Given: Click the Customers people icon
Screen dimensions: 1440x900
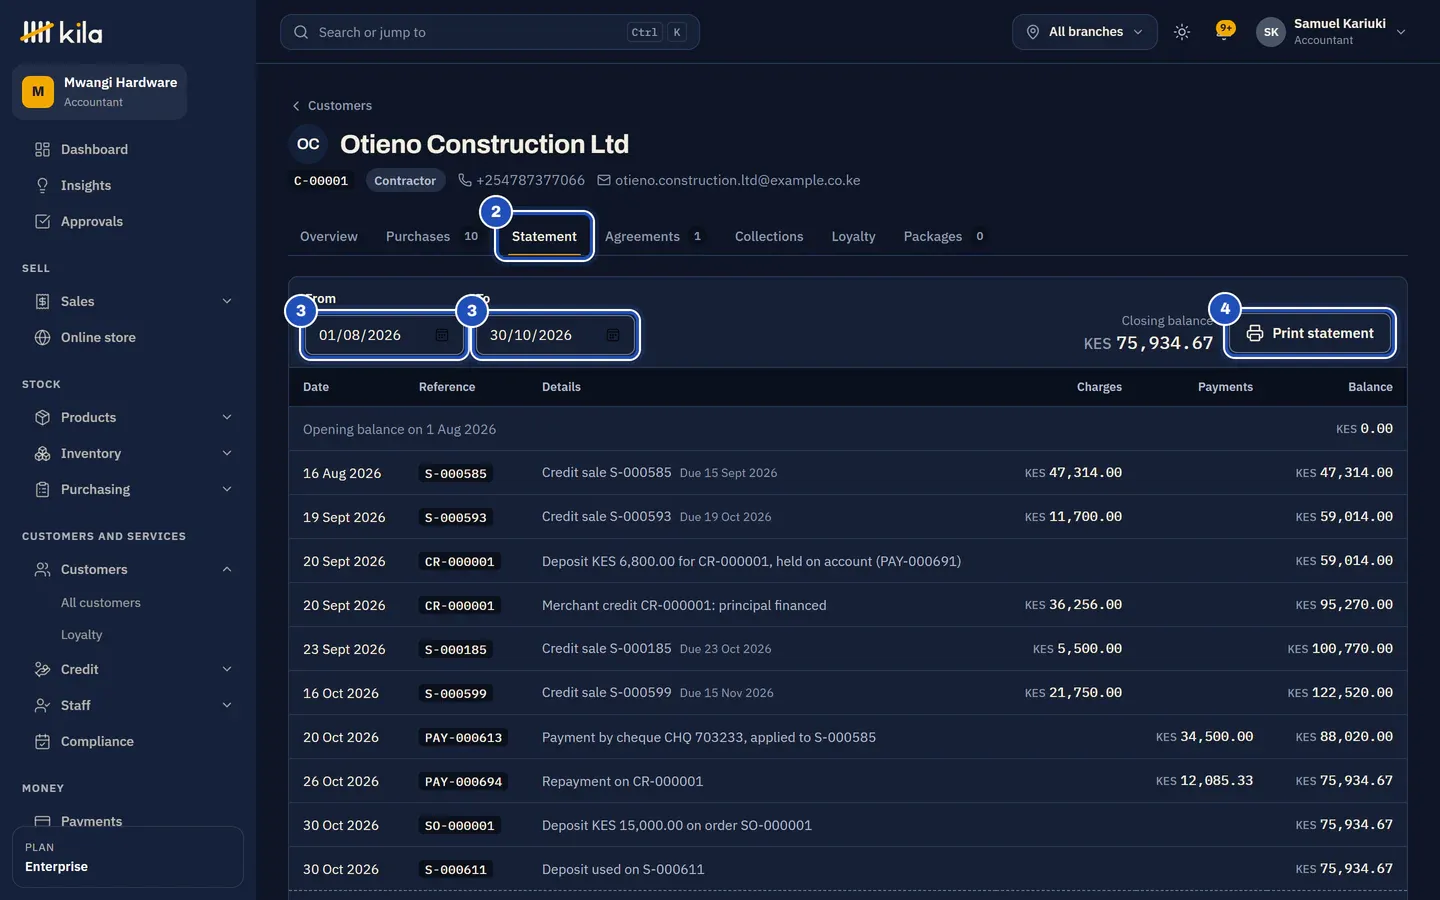Looking at the screenshot, I should point(42,569).
